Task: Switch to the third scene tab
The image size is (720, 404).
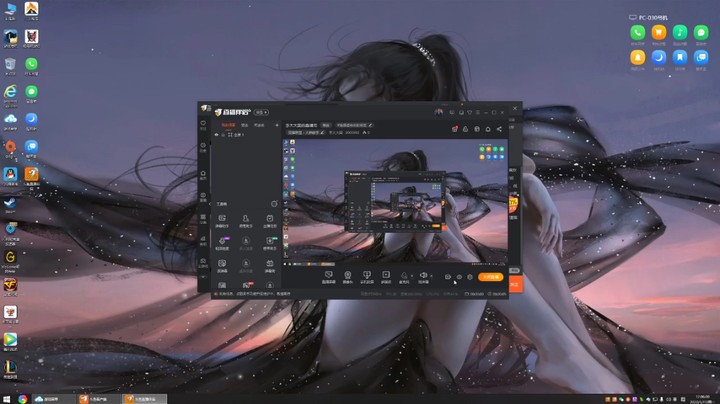Action: (259, 125)
